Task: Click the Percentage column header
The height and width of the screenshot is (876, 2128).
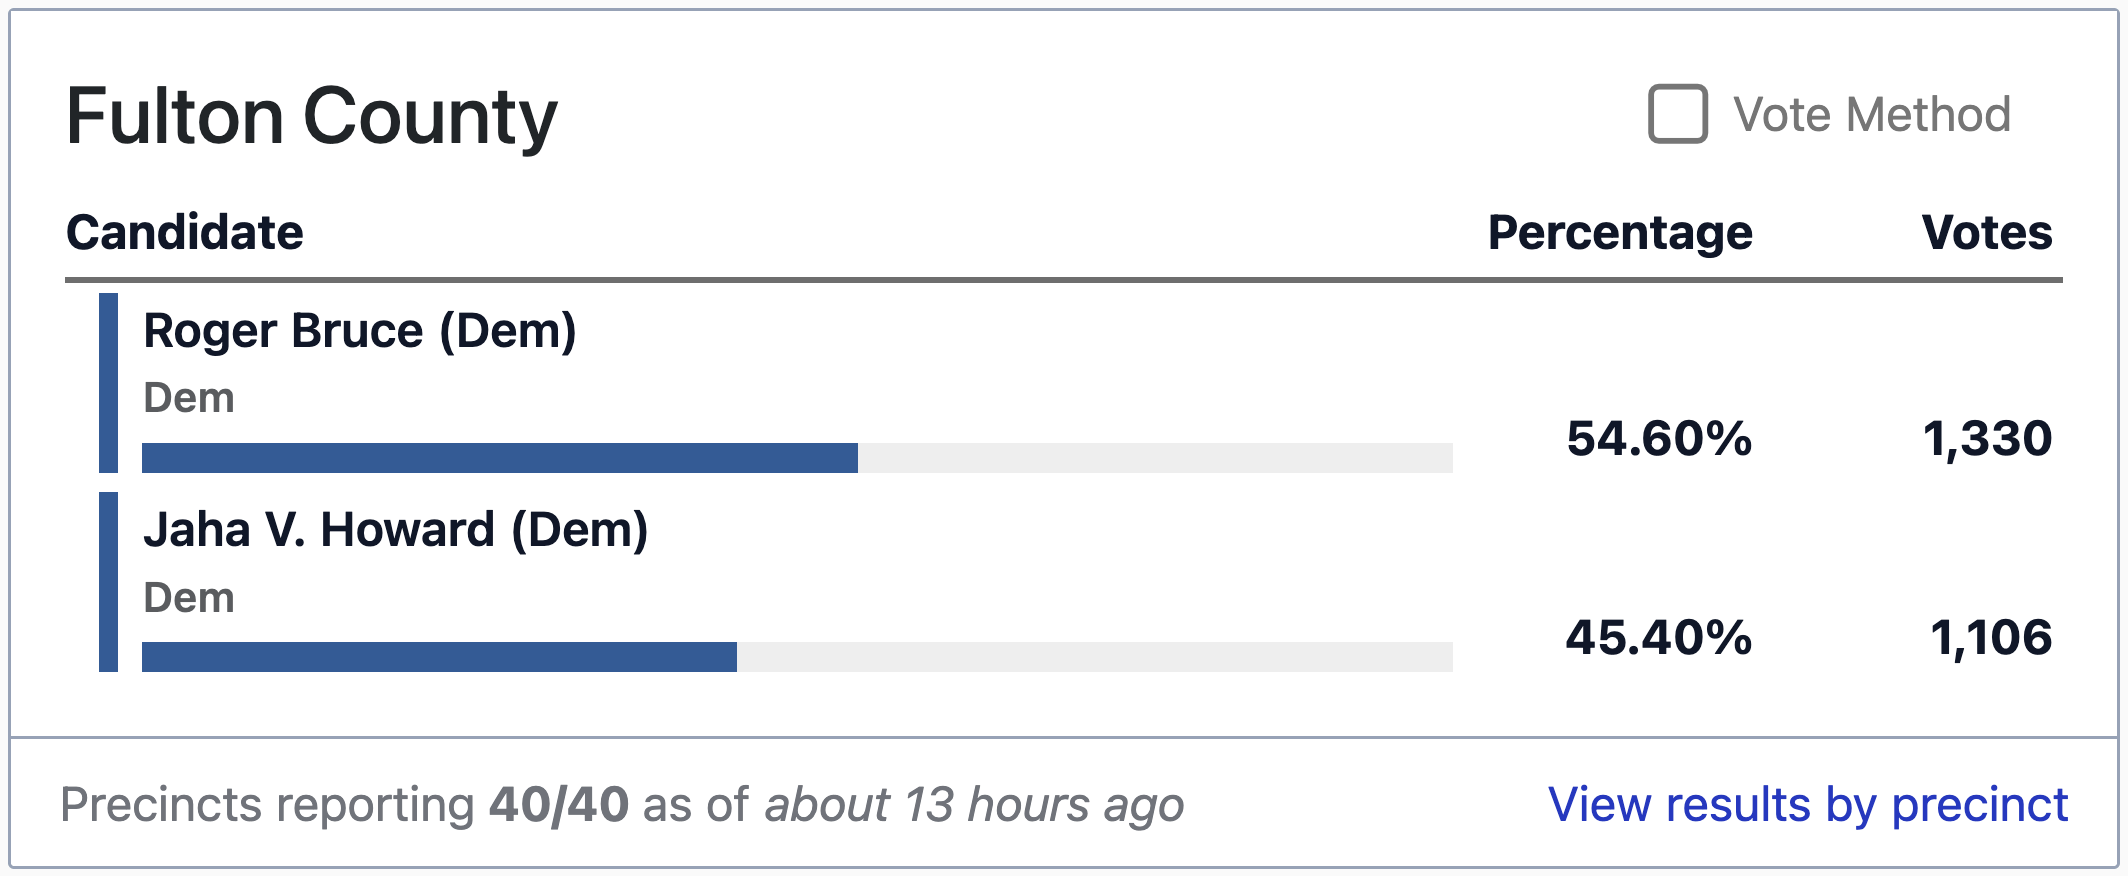Action: [x=1619, y=233]
